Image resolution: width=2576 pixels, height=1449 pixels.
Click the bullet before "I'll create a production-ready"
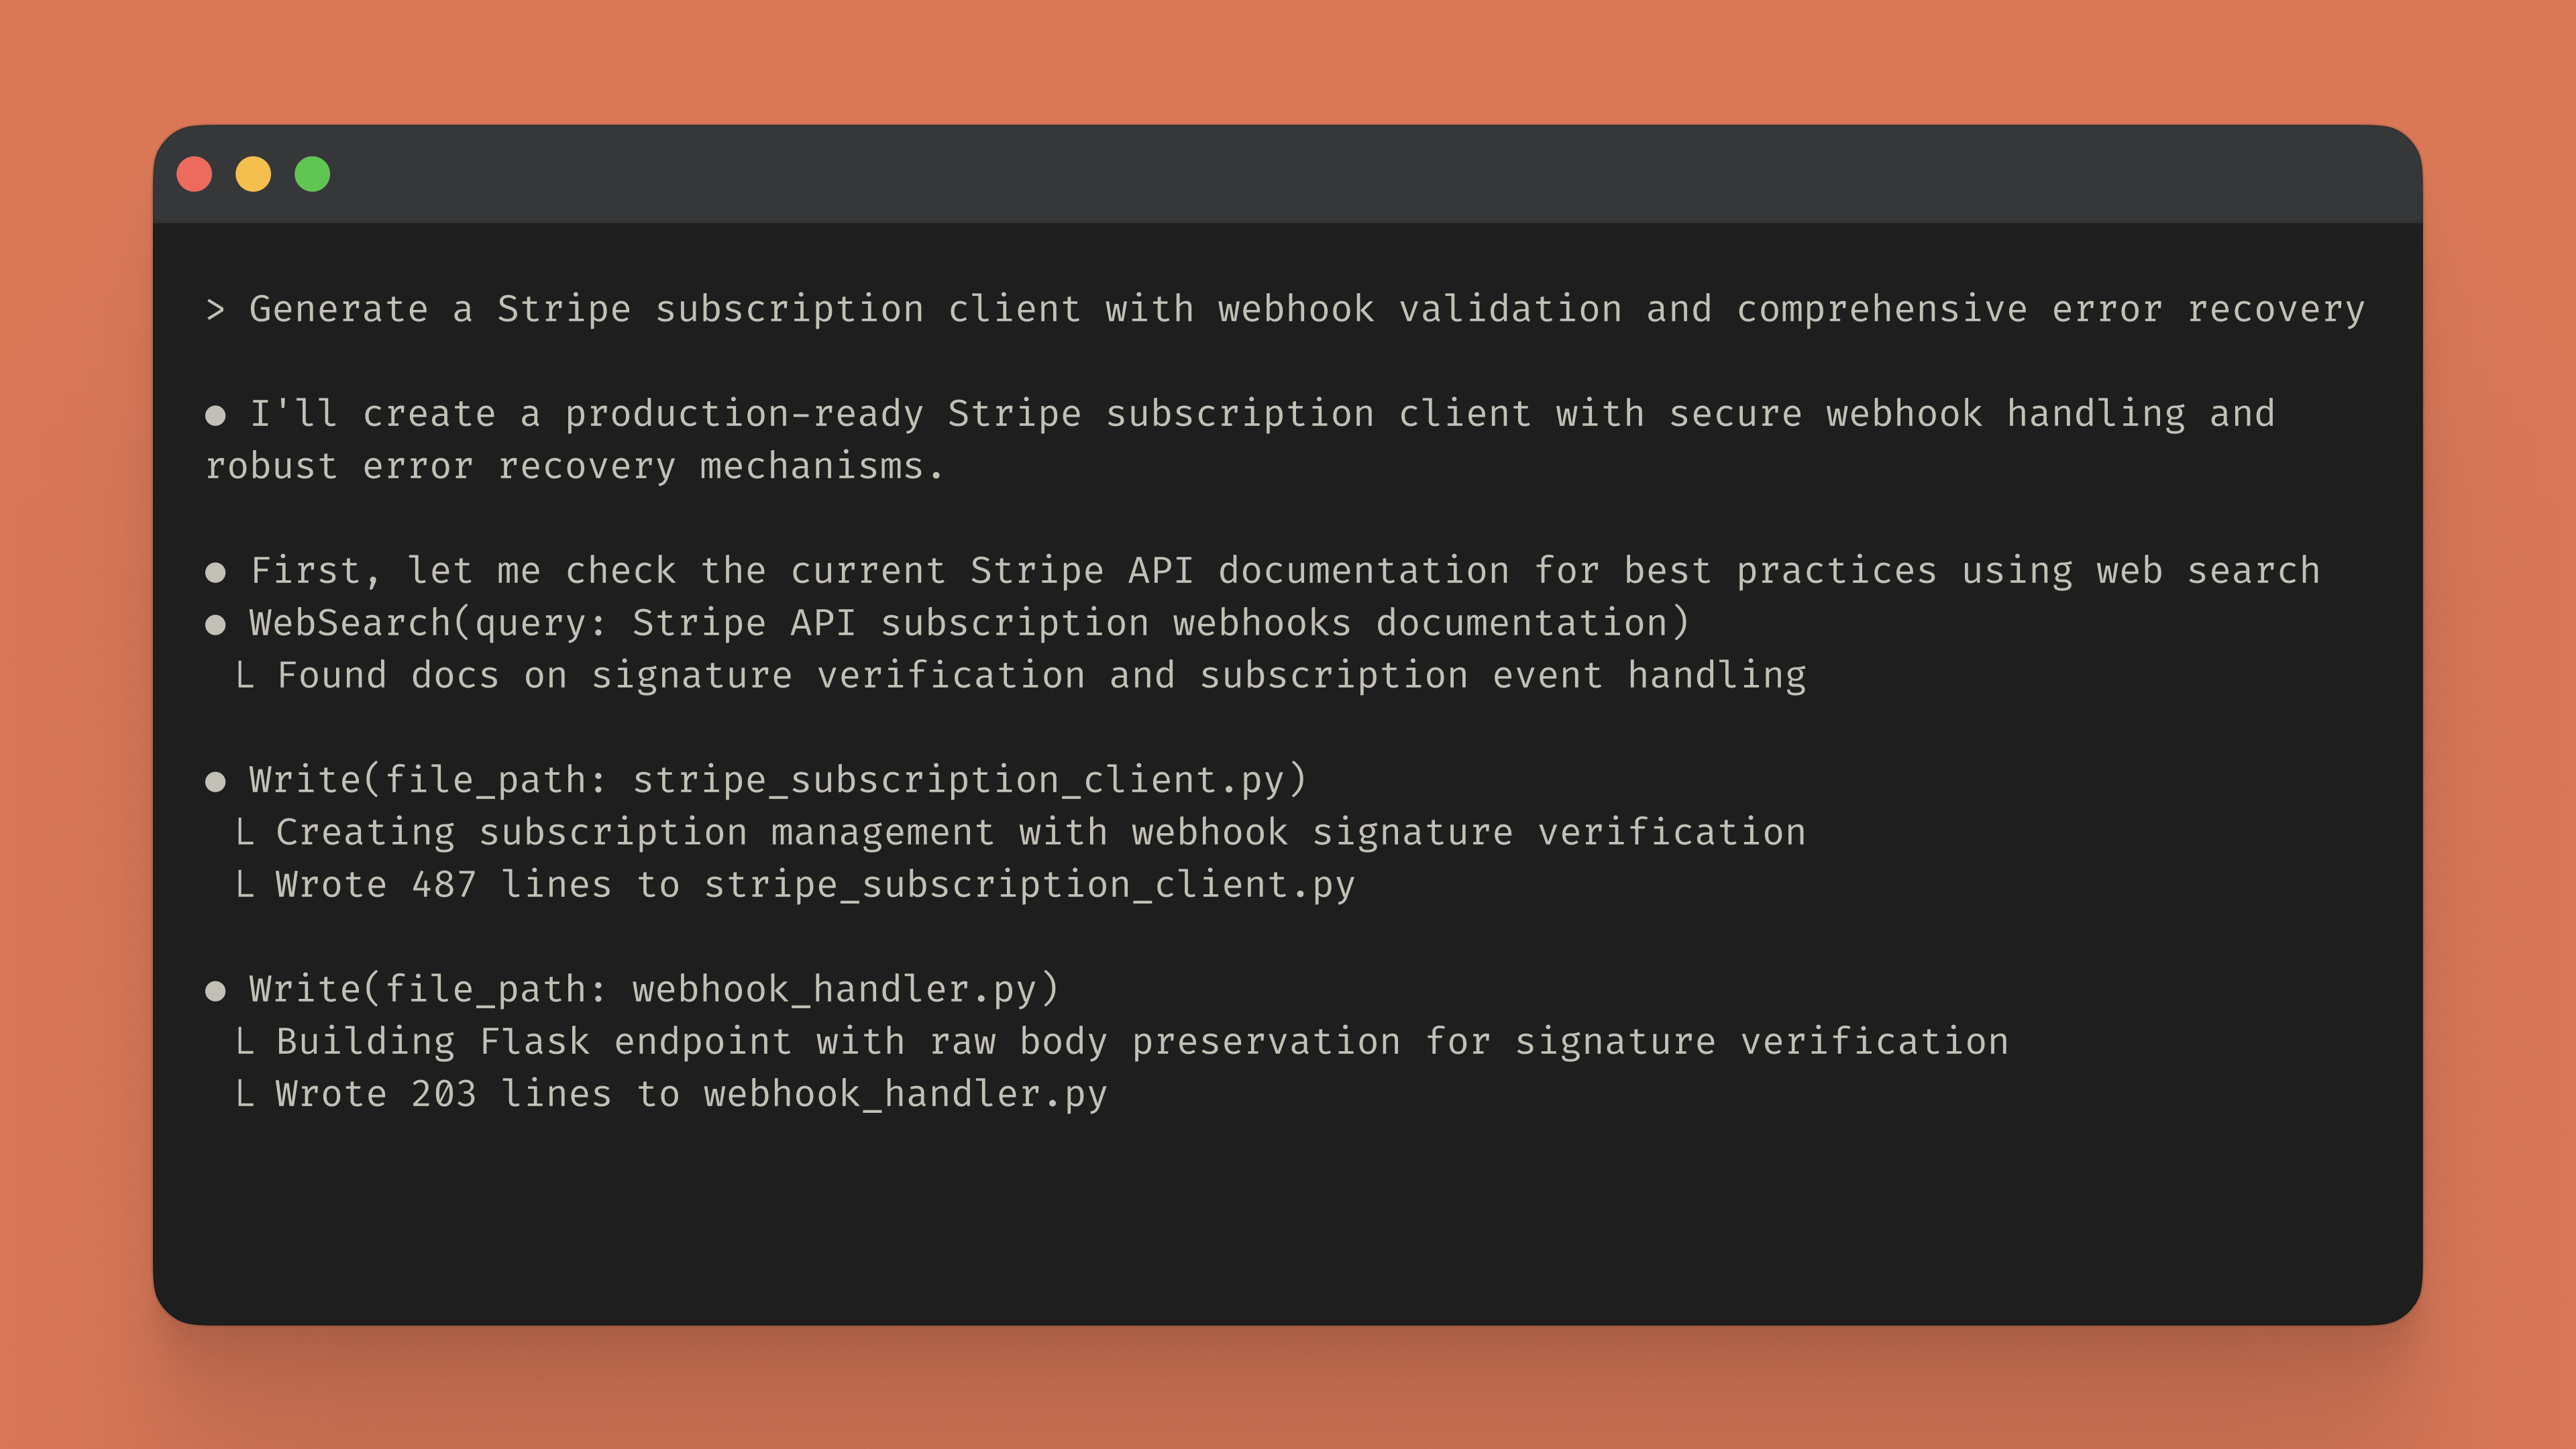pyautogui.click(x=215, y=415)
